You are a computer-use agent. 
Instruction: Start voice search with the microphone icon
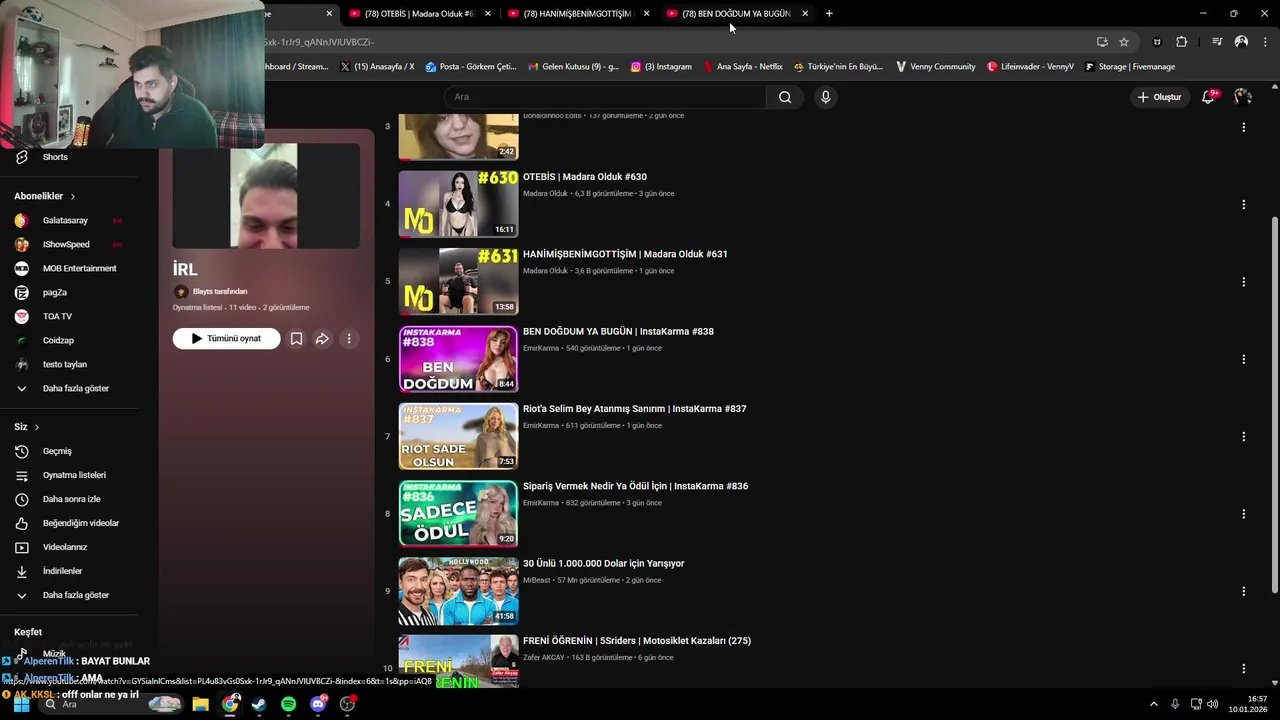[825, 97]
